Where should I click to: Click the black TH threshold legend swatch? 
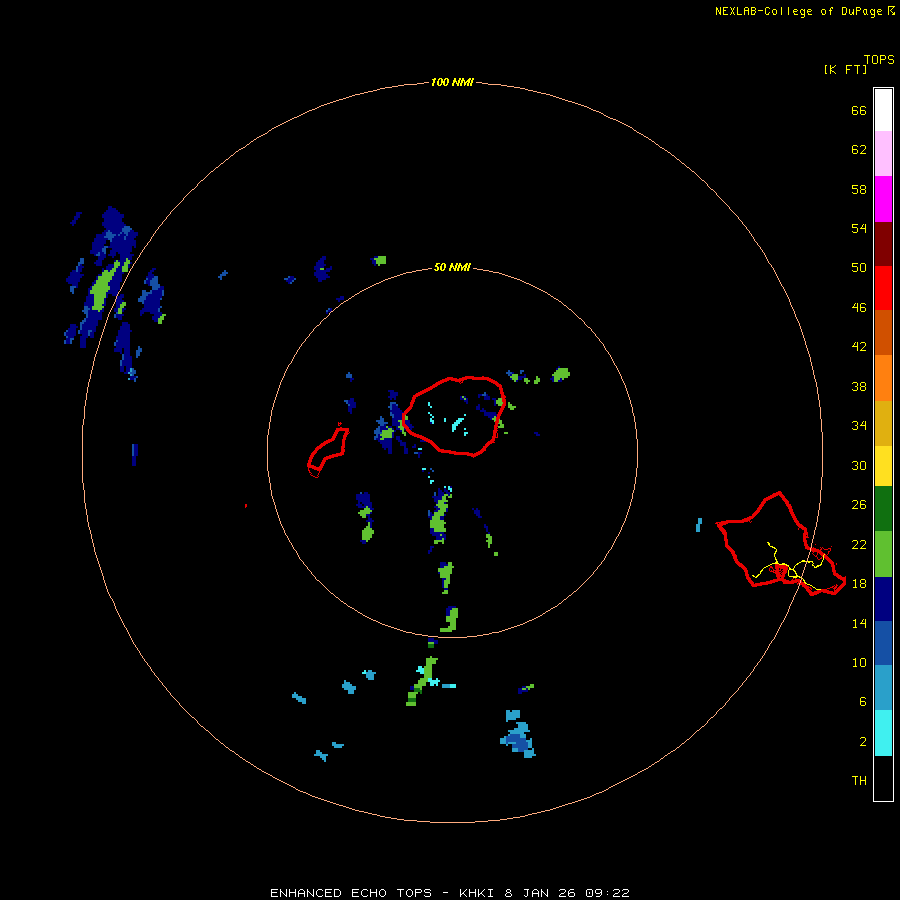(883, 778)
